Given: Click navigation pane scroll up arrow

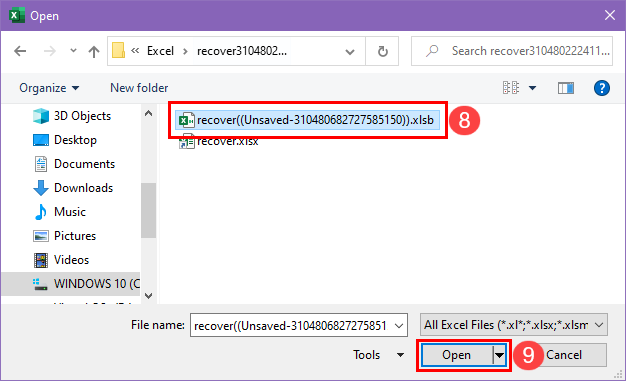Looking at the screenshot, I should point(149,113).
